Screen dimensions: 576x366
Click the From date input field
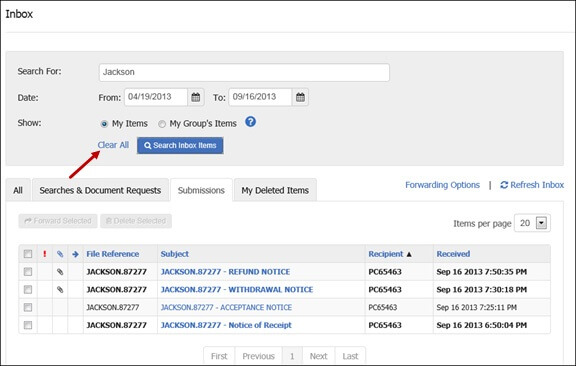tap(156, 97)
